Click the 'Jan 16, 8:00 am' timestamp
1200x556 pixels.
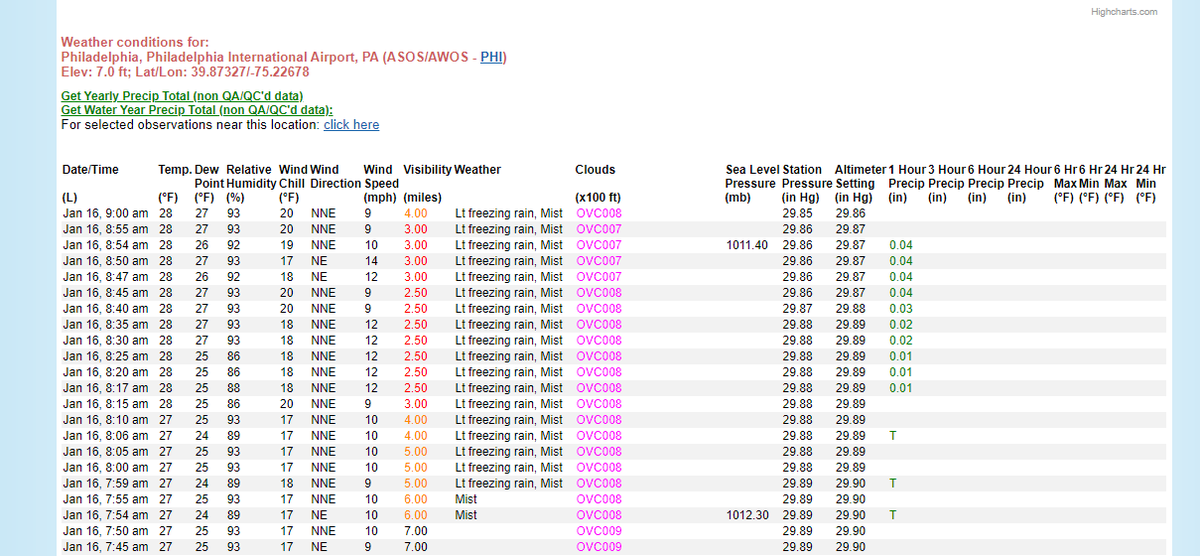(x=105, y=468)
